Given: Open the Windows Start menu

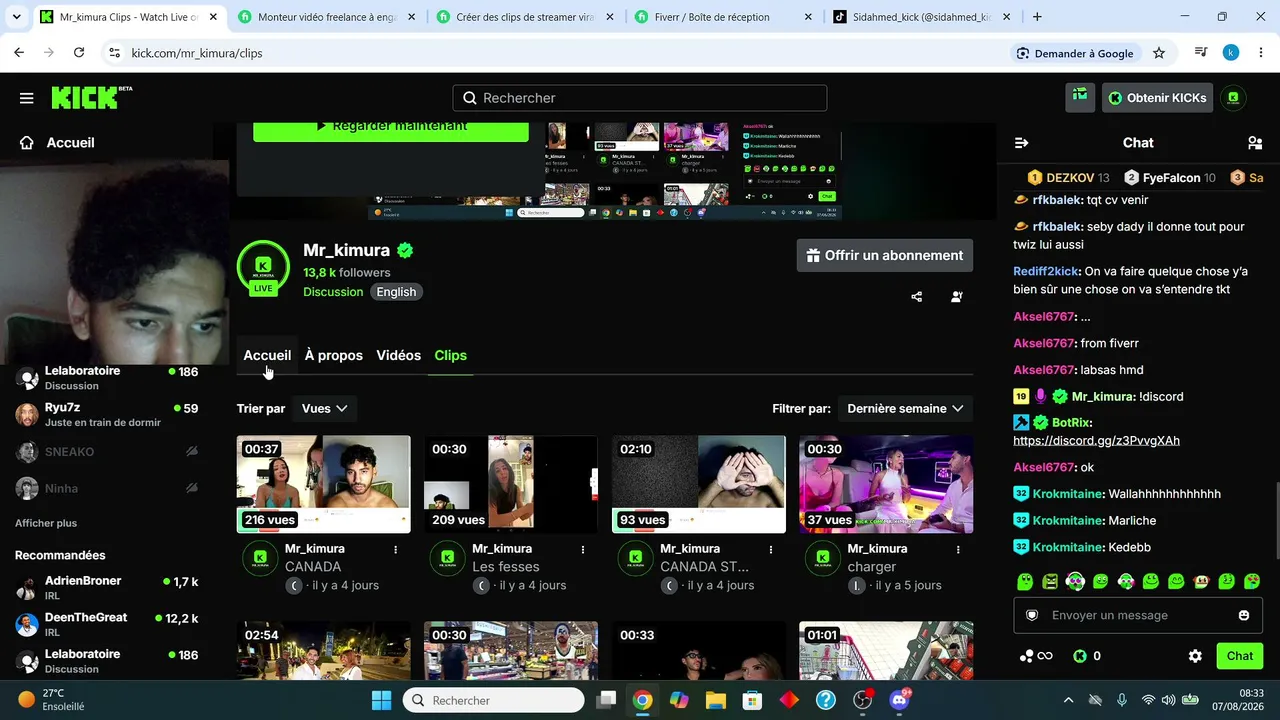Looking at the screenshot, I should coord(382,700).
